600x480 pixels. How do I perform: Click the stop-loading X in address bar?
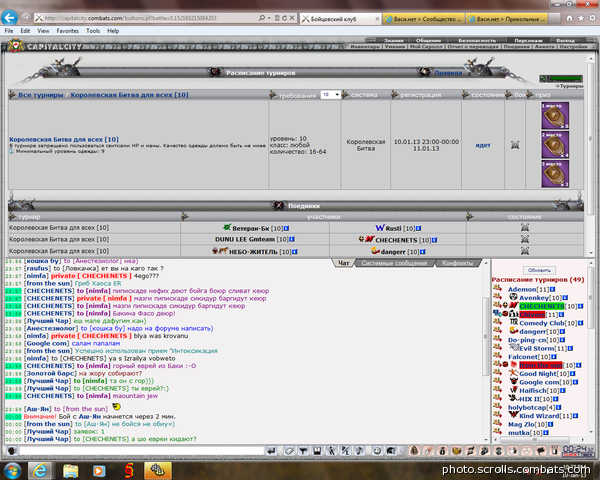click(x=292, y=18)
